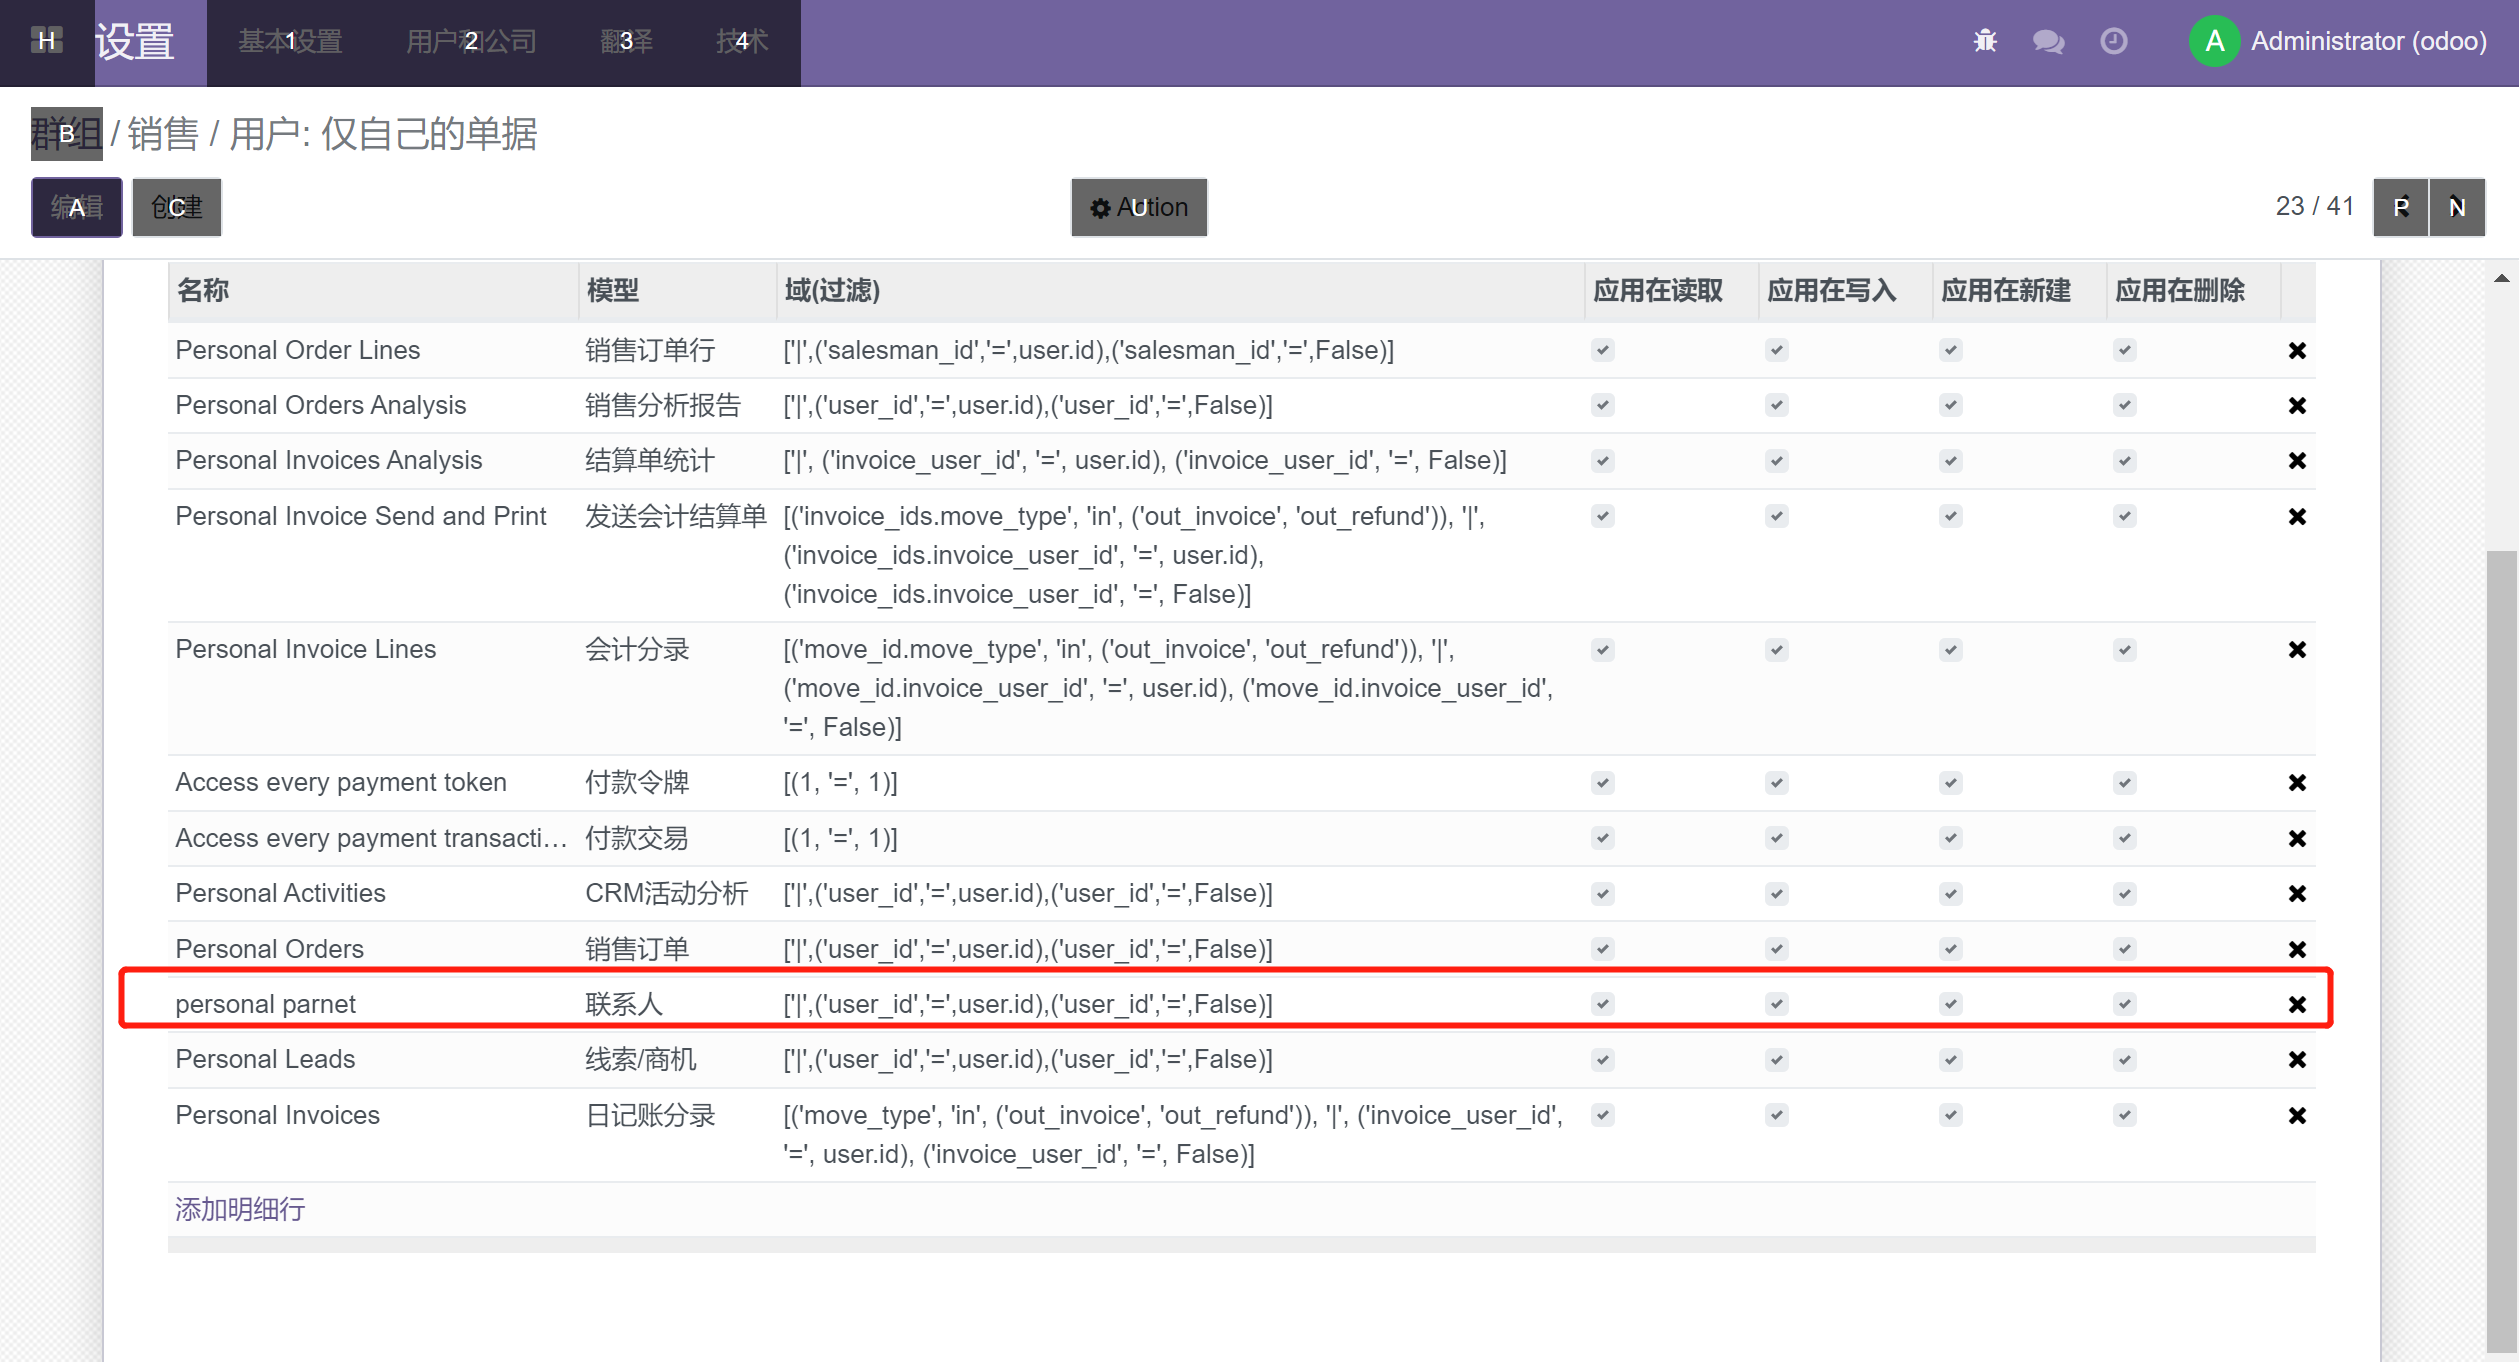Toggle delete checkbox for Personal Orders
The image size is (2519, 1362).
[2125, 948]
